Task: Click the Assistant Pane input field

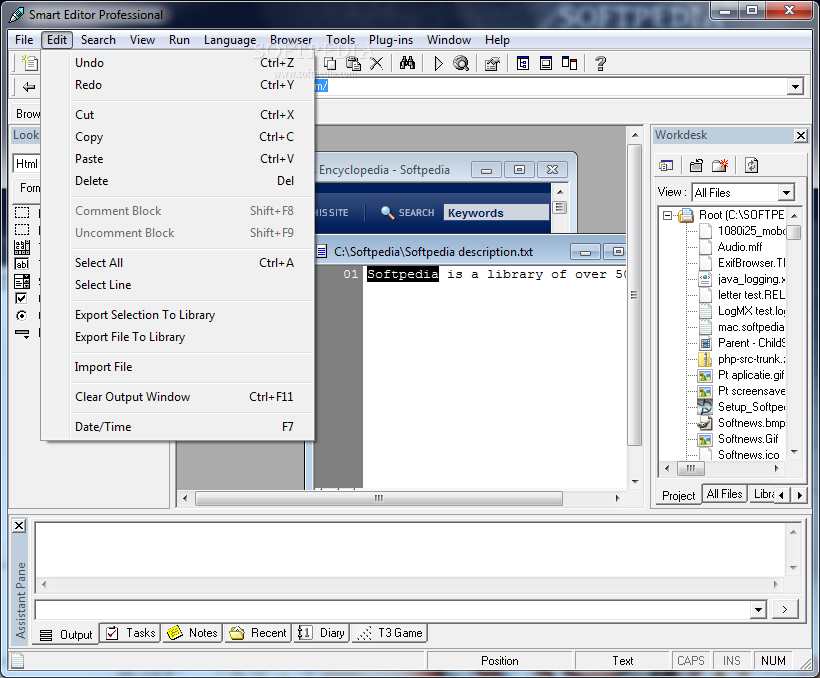Action: (393, 609)
